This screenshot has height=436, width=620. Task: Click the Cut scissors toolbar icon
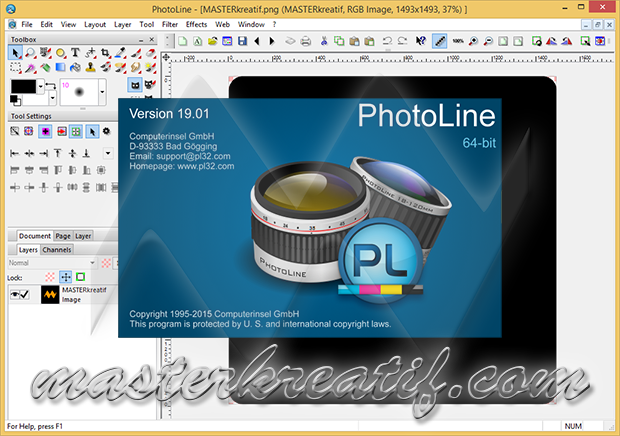[324, 41]
